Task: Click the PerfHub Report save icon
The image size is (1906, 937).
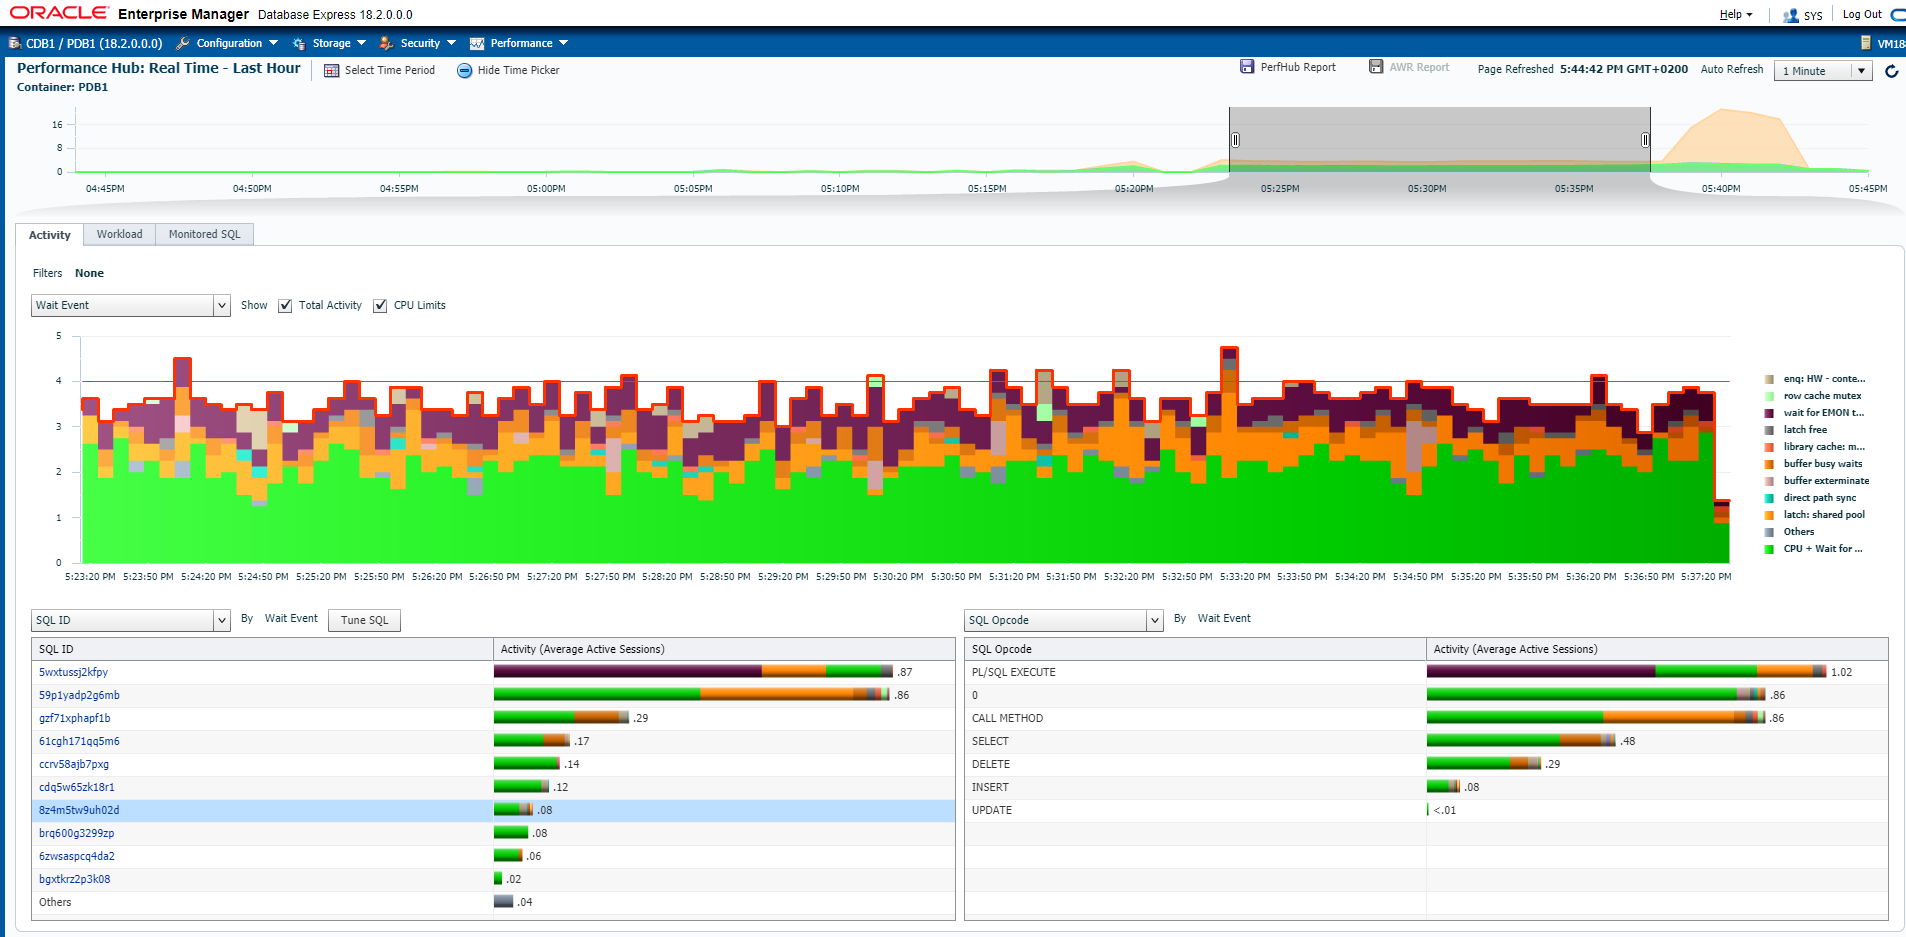Action: (x=1247, y=66)
